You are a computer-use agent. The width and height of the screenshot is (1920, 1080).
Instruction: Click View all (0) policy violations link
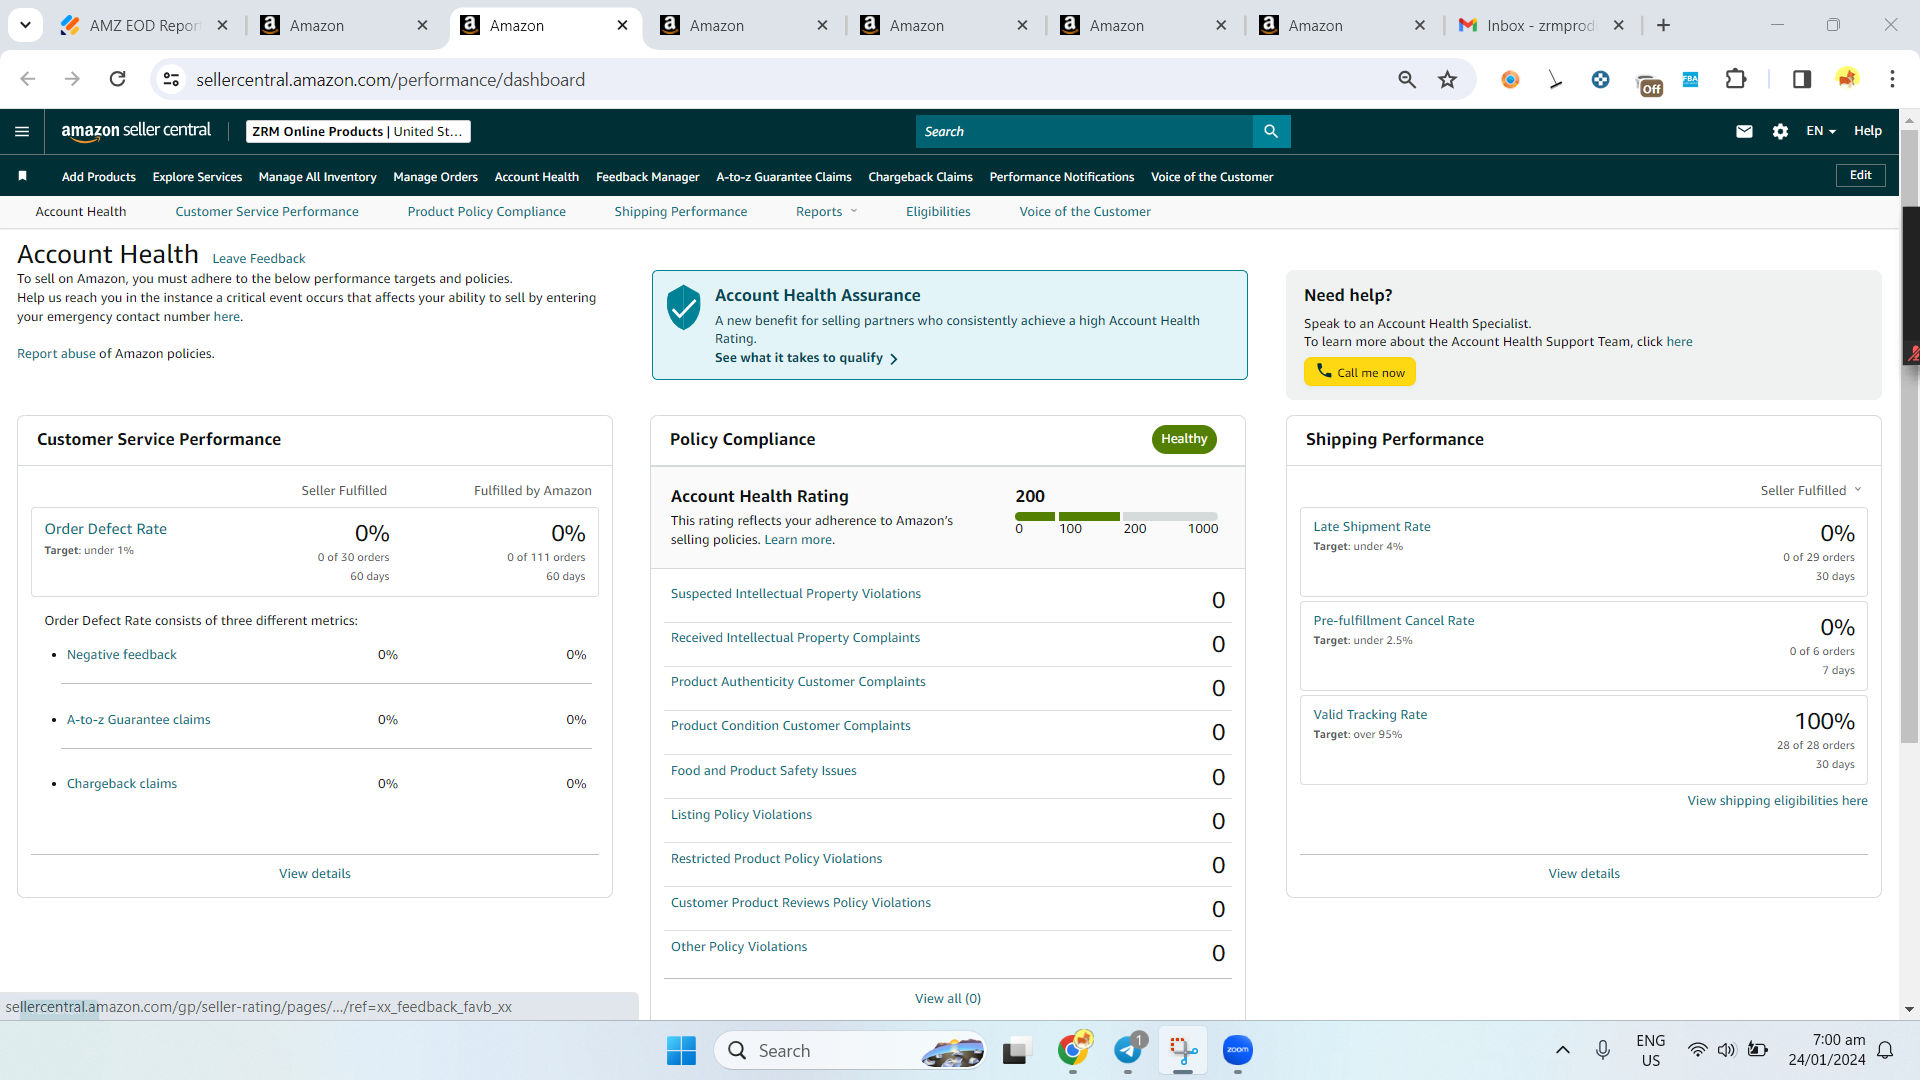947,998
